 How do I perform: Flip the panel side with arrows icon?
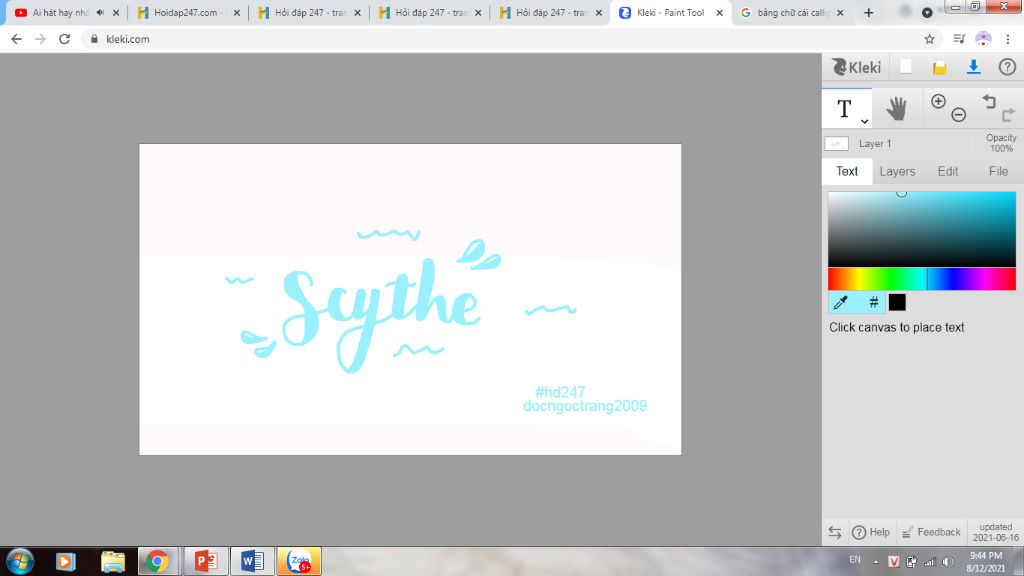point(835,532)
